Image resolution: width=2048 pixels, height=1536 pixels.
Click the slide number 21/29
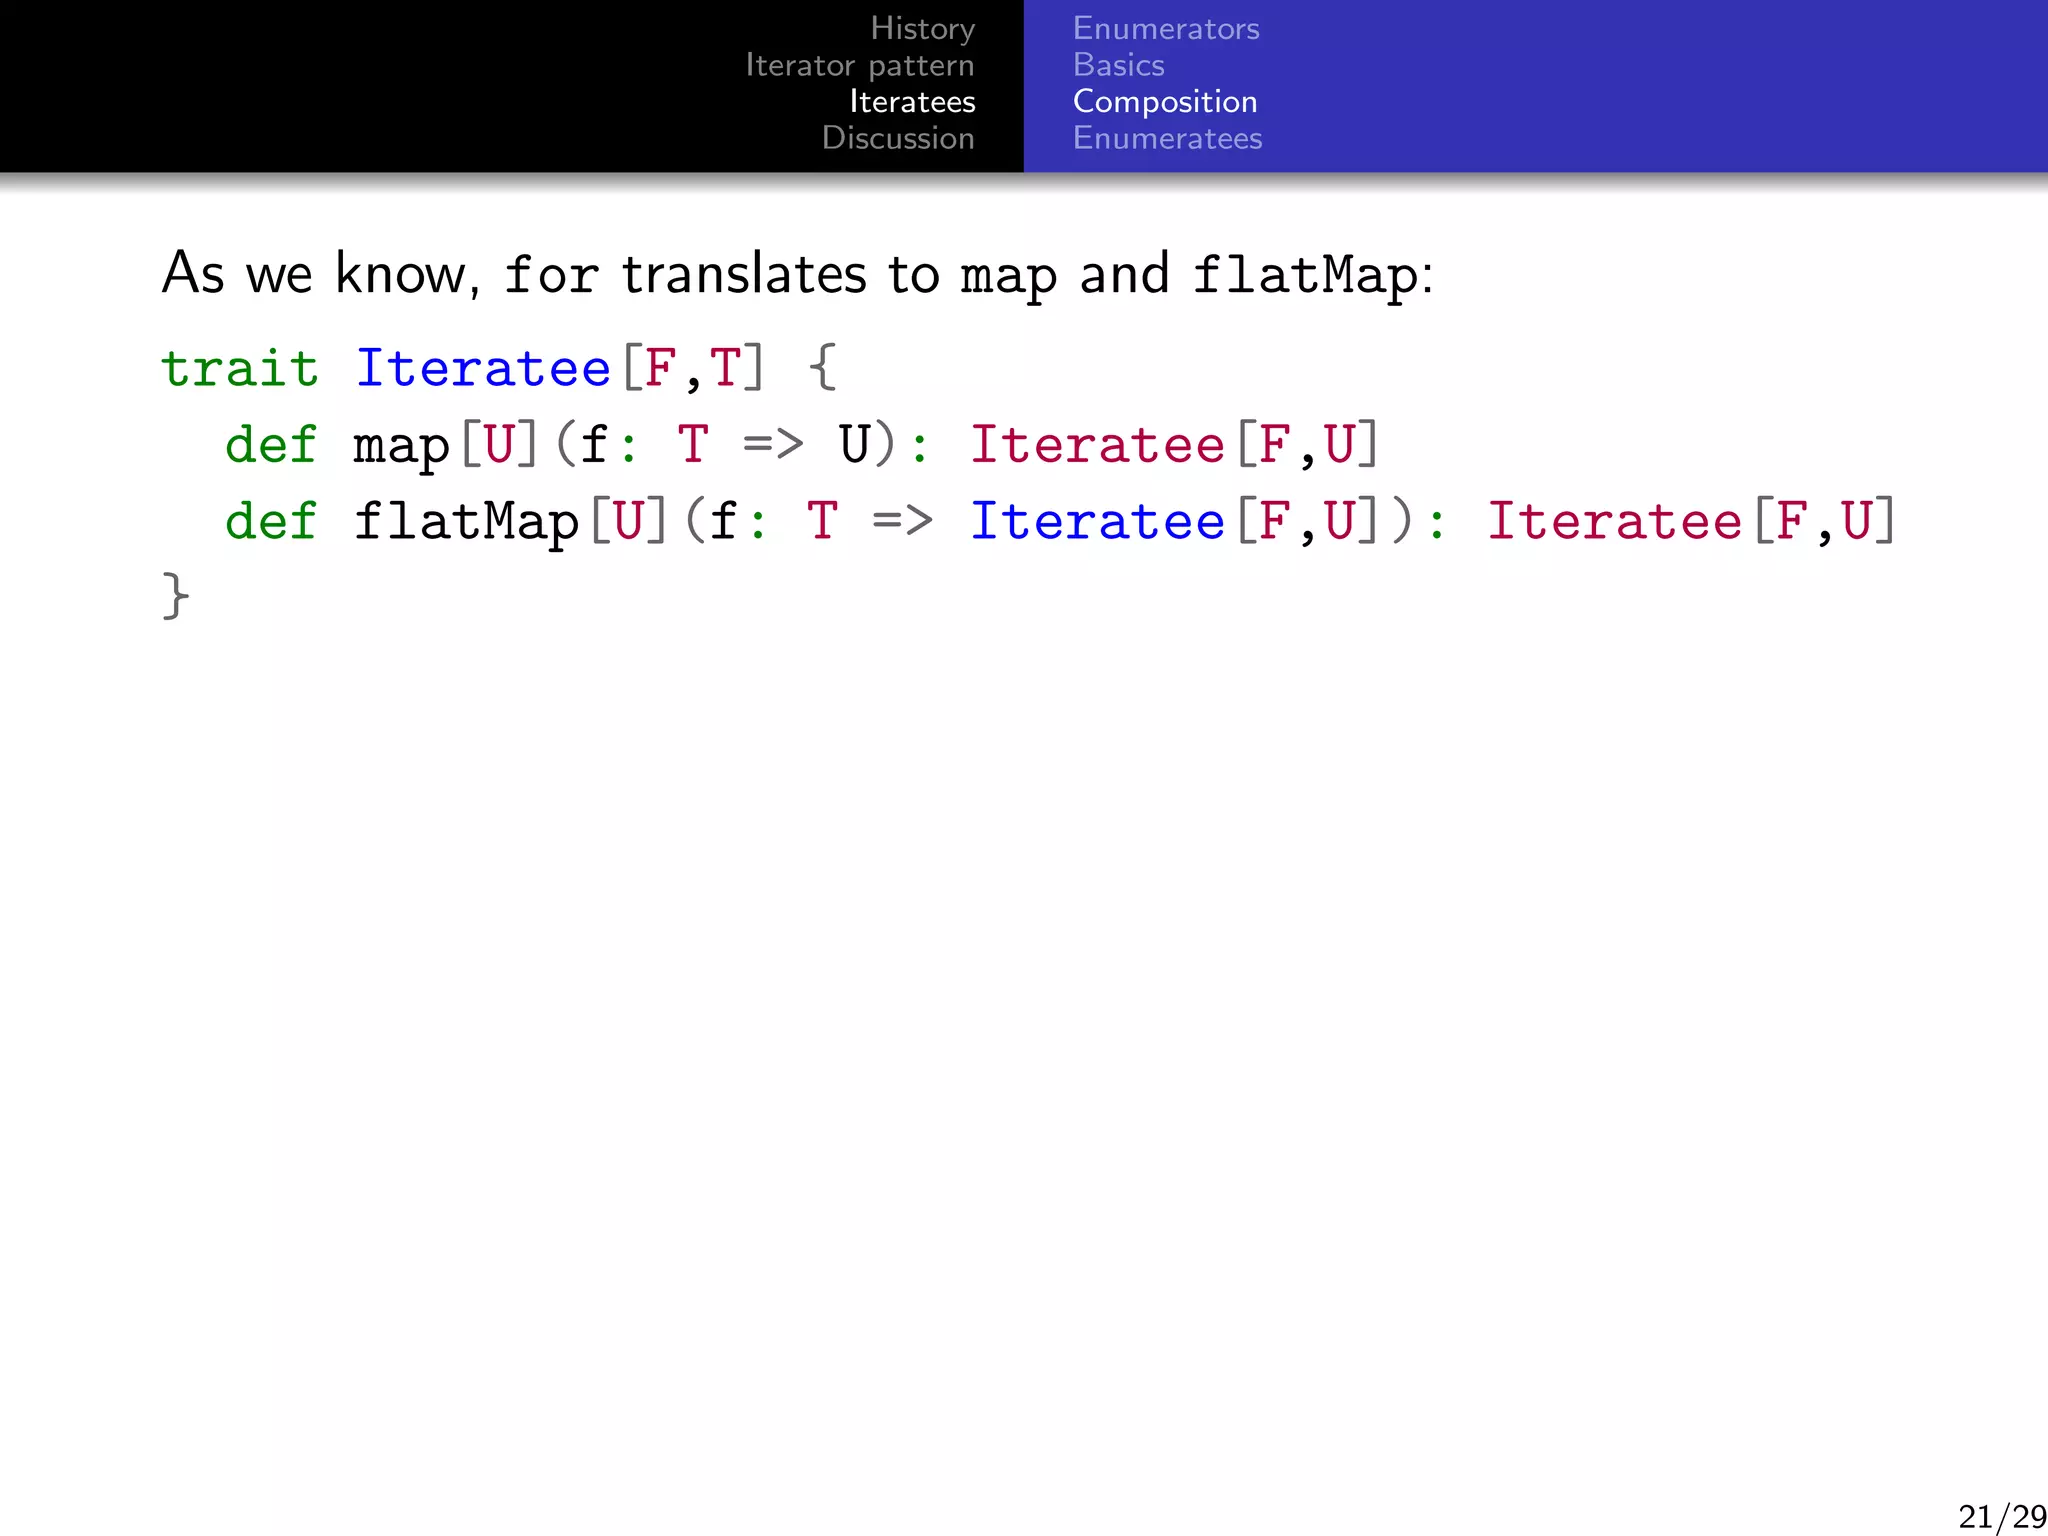2001,1516
